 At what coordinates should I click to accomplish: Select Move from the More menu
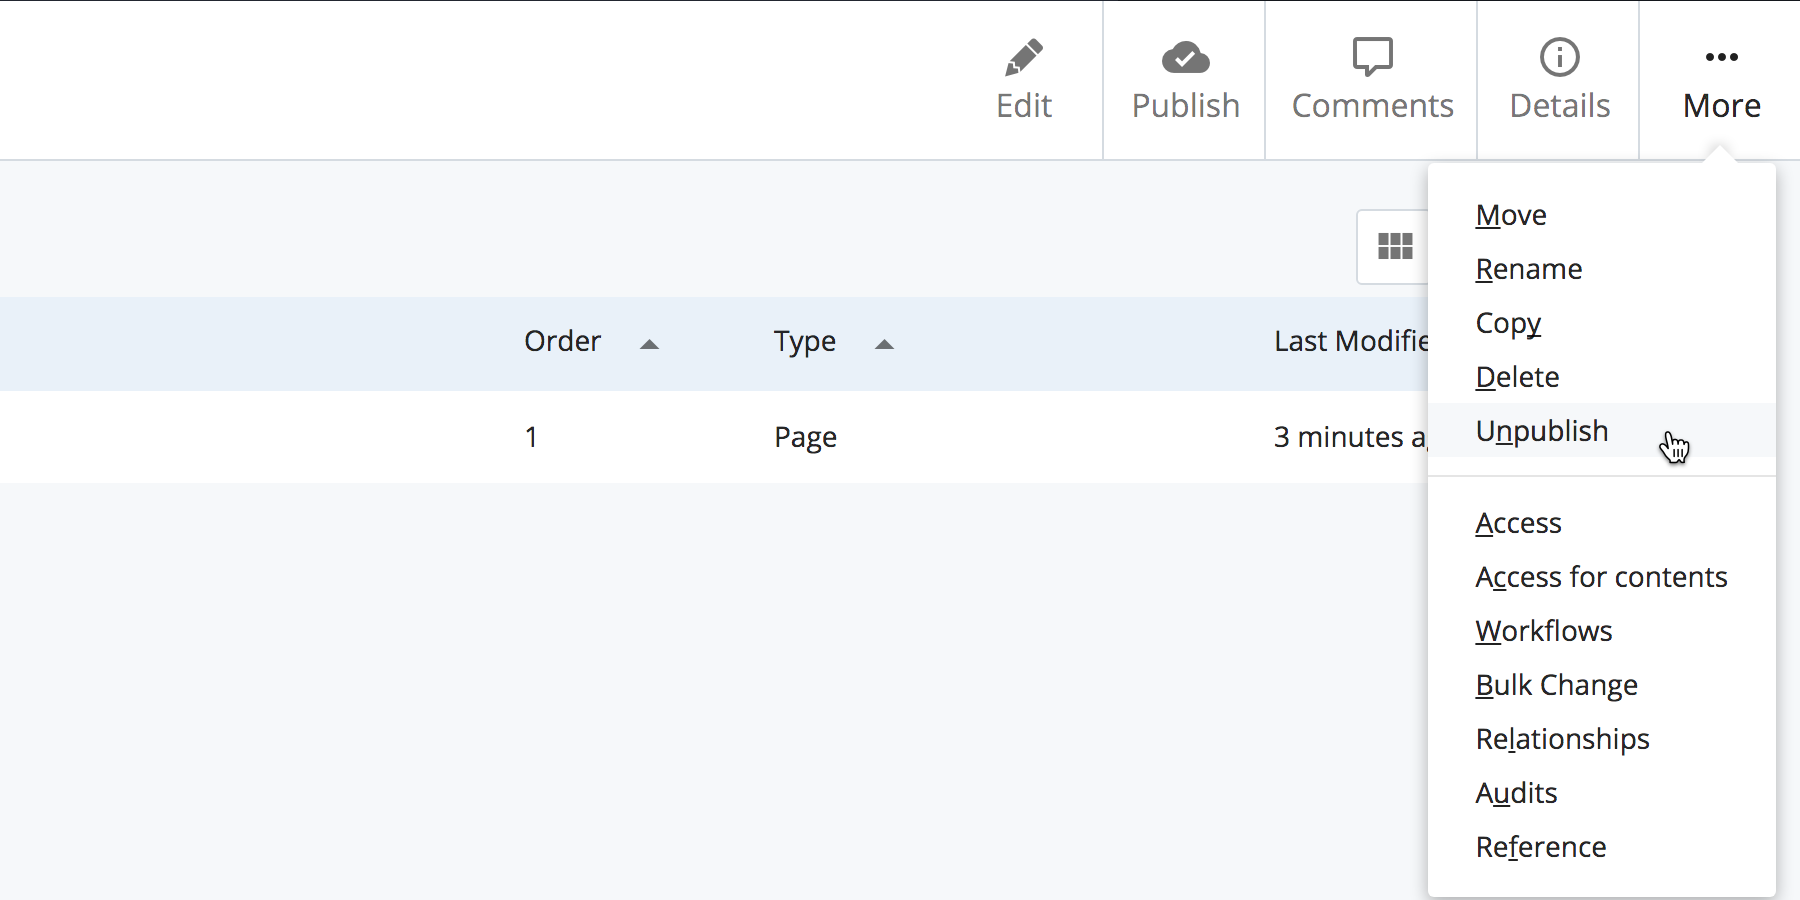(1511, 216)
